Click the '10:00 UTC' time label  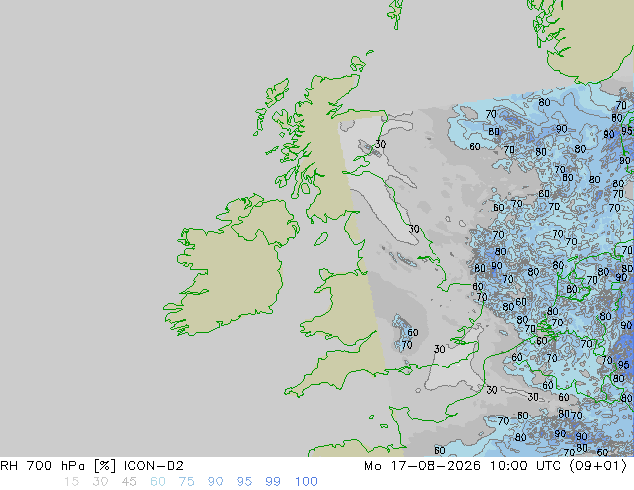click(525, 466)
